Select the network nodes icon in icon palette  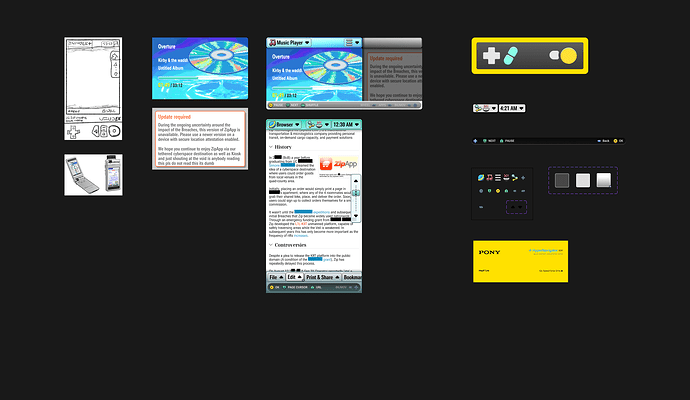pyautogui.click(x=514, y=178)
